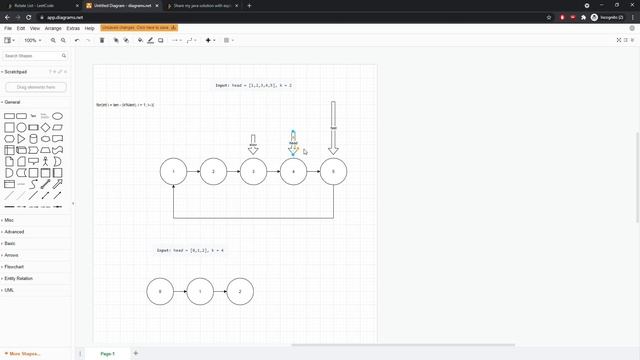This screenshot has height=360, width=640.
Task: Open the table dropdown in toolbar
Action: (229, 40)
